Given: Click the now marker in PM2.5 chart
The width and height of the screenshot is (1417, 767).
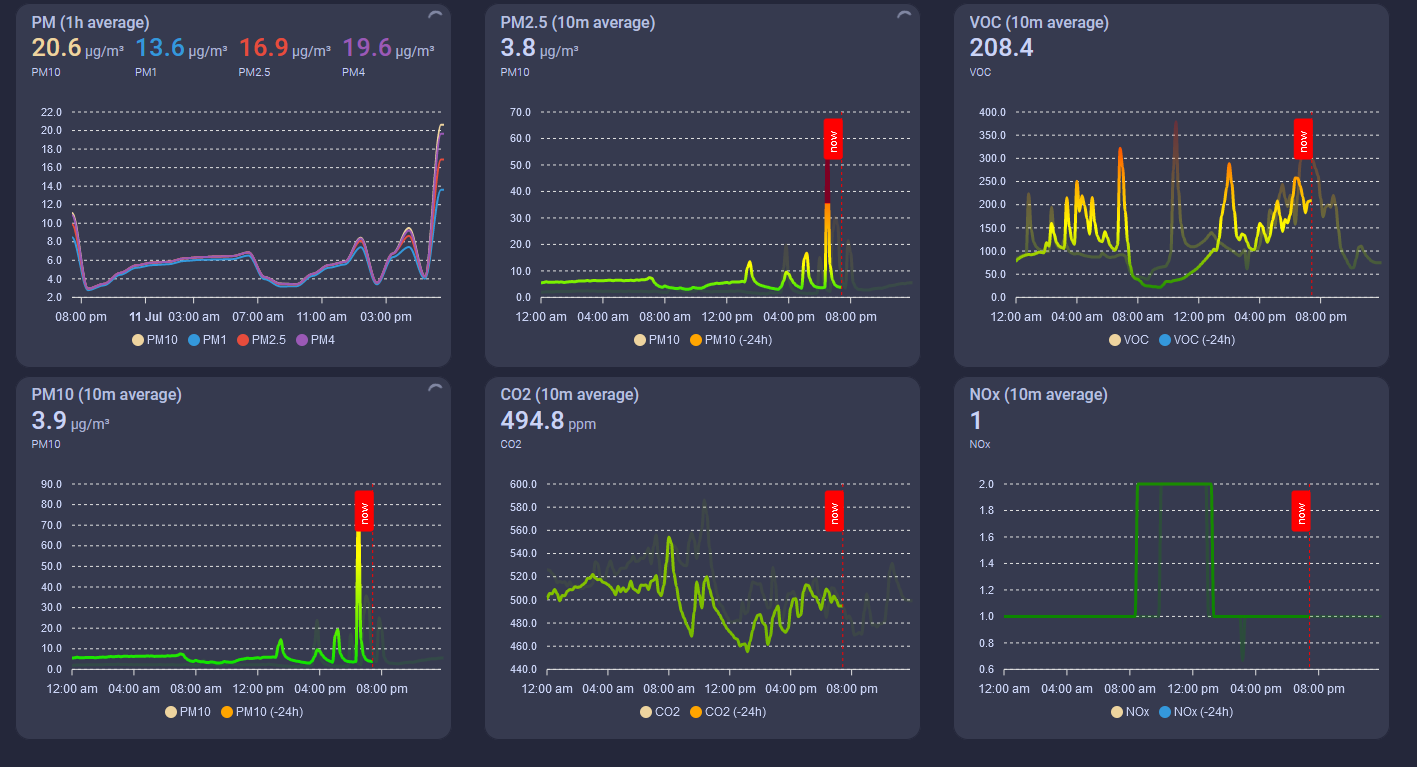Looking at the screenshot, I should 833,138.
